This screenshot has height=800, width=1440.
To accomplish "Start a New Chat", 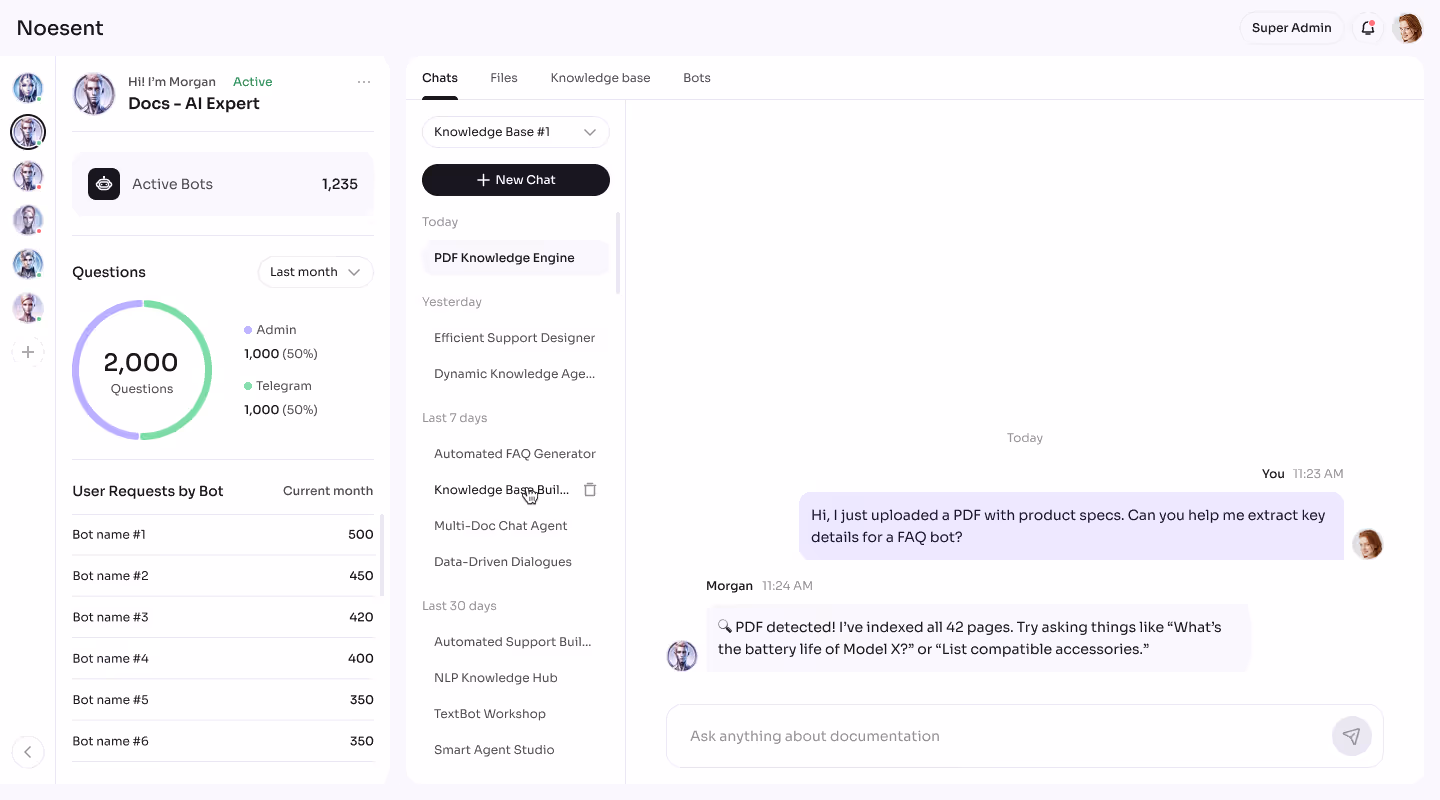I will 516,180.
